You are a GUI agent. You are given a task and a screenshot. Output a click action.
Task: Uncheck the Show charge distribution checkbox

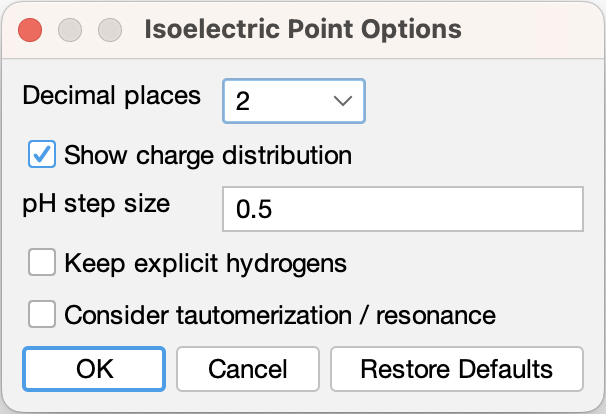[x=43, y=155]
